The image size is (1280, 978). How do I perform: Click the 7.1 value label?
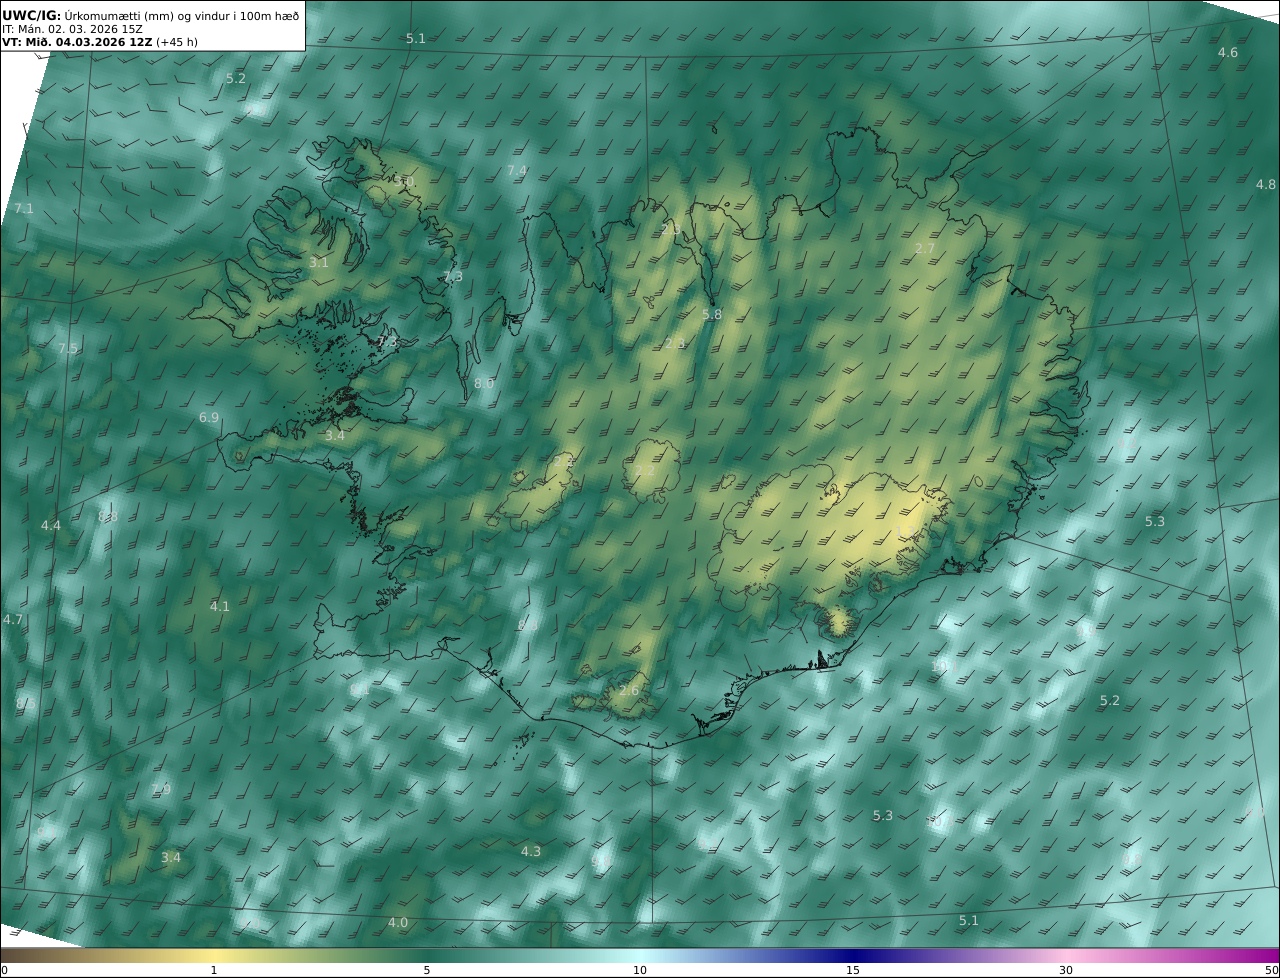click(x=23, y=209)
